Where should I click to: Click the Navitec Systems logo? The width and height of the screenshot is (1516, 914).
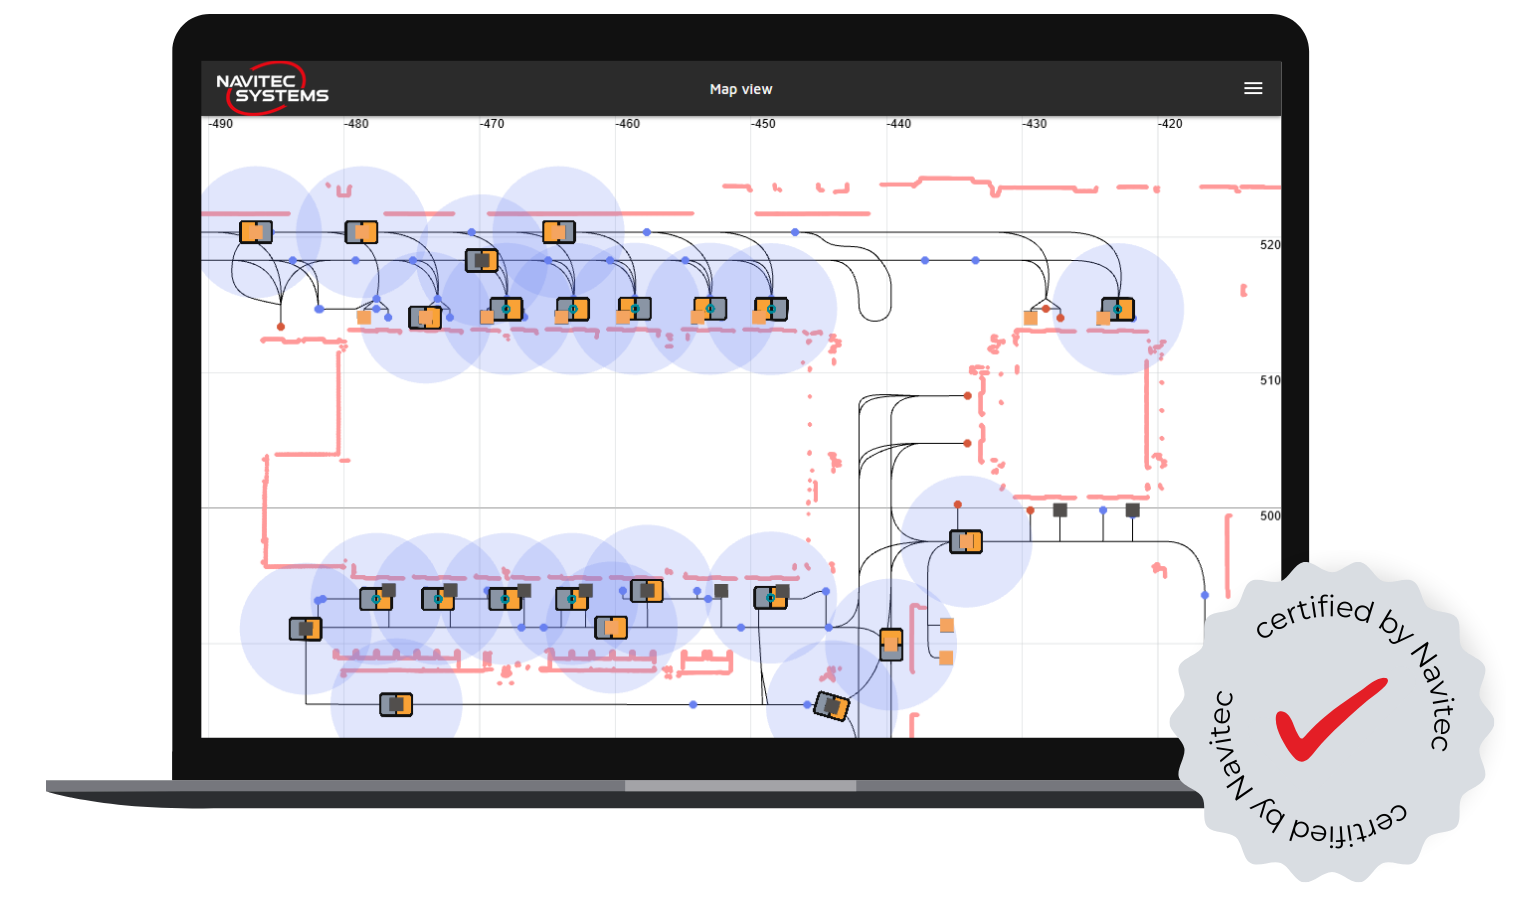coord(272,89)
